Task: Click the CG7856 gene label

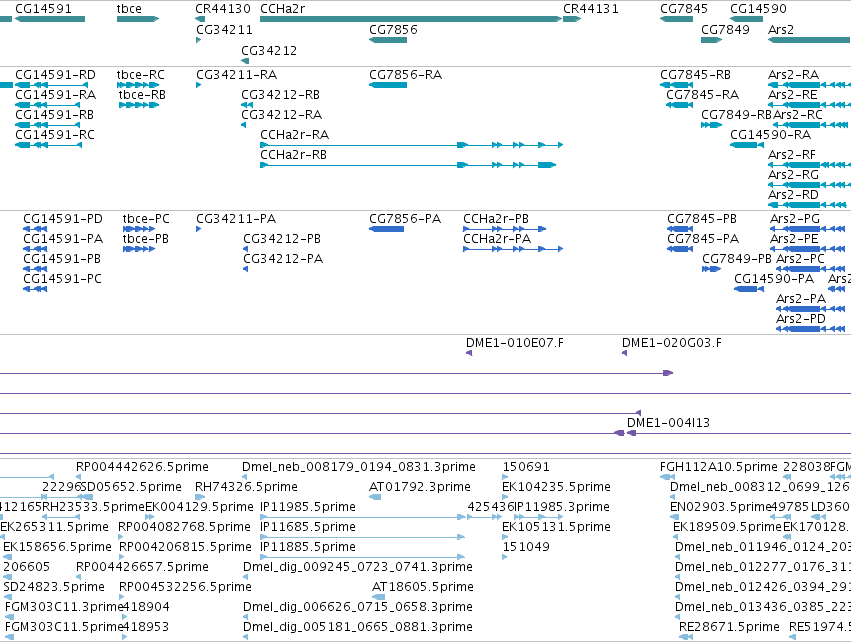Action: 393,30
